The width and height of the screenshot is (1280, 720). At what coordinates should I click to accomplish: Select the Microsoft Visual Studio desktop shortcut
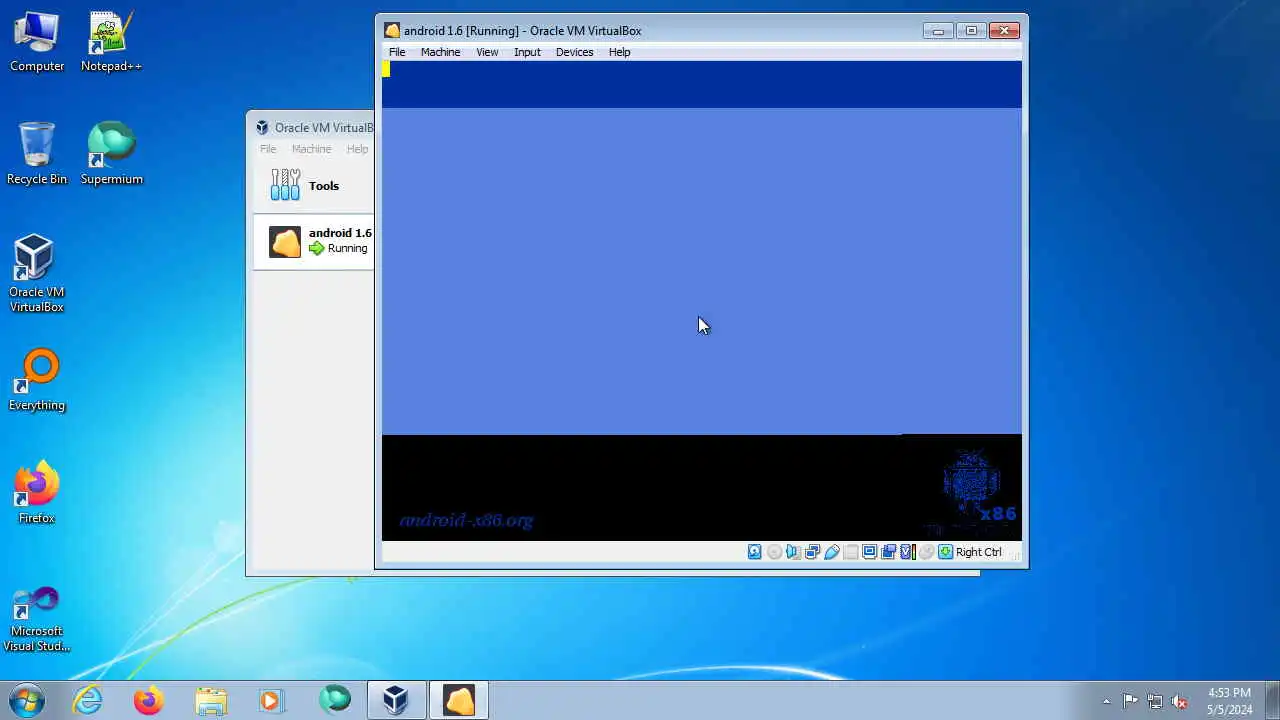(37, 620)
